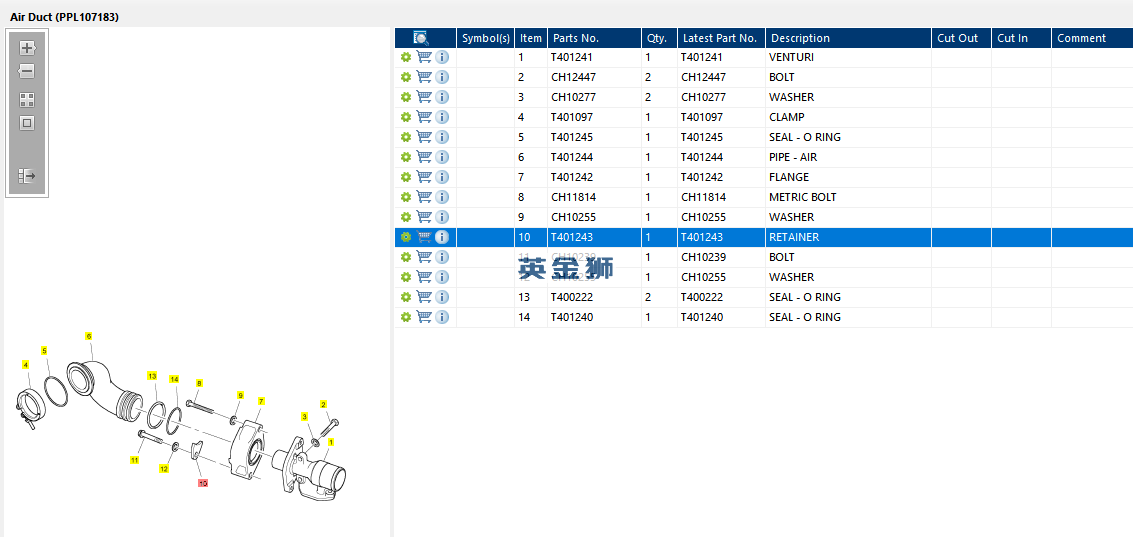The image size is (1133, 537).
Task: Add METRIC BOLT CH11814 to cart
Action: [424, 197]
